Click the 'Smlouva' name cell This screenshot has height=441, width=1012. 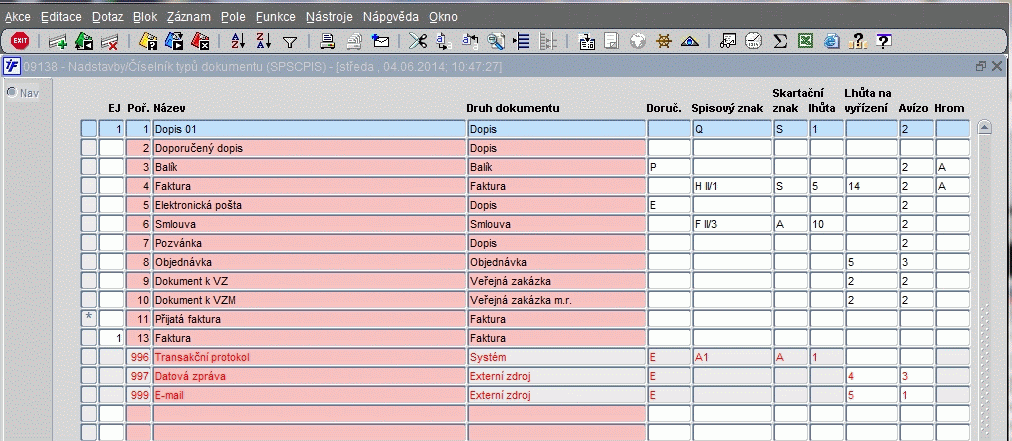309,224
